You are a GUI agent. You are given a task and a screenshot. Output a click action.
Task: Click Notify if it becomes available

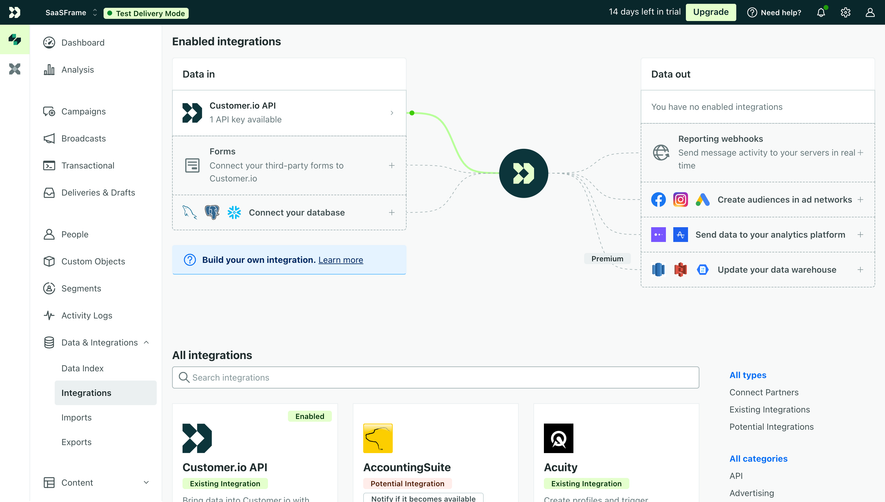[423, 498]
